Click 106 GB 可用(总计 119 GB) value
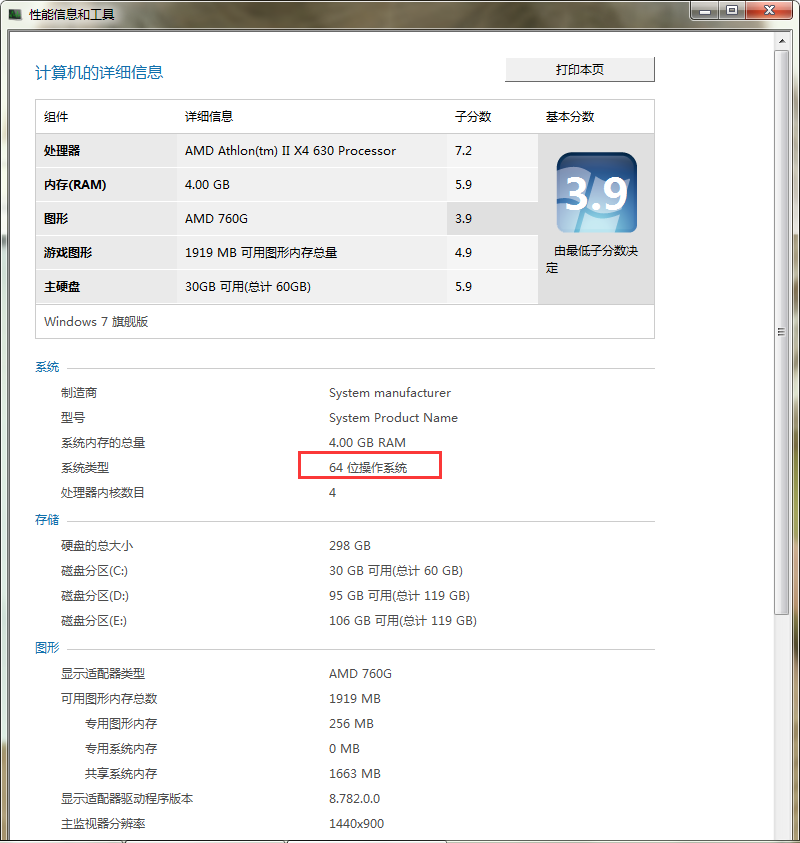 click(x=403, y=620)
